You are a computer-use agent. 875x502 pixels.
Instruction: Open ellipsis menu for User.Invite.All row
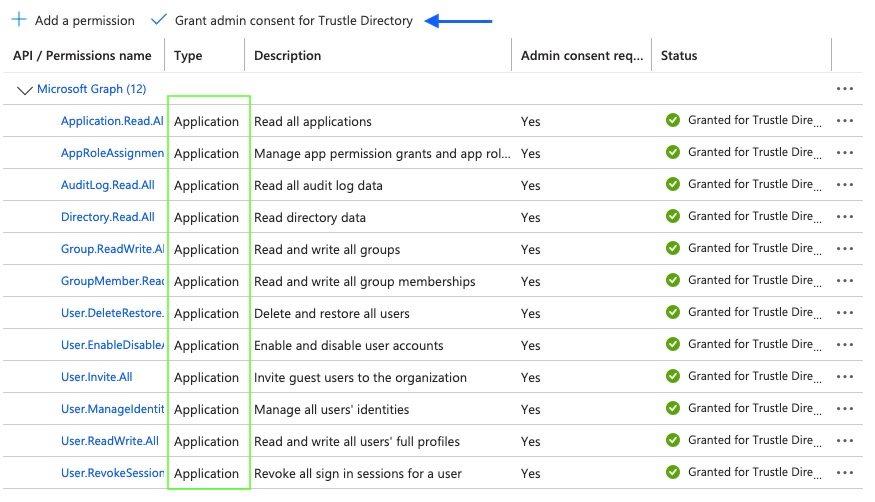(845, 376)
